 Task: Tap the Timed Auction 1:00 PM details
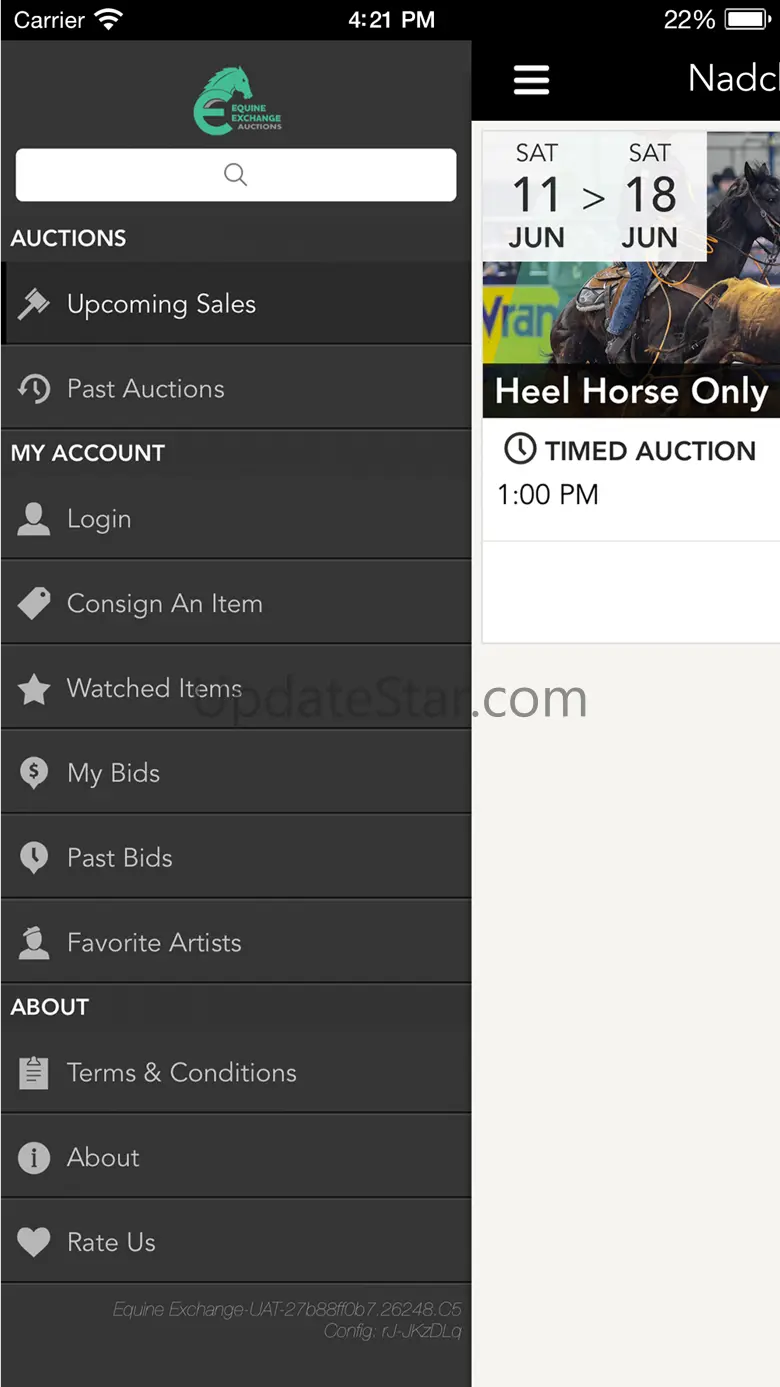pyautogui.click(x=630, y=472)
